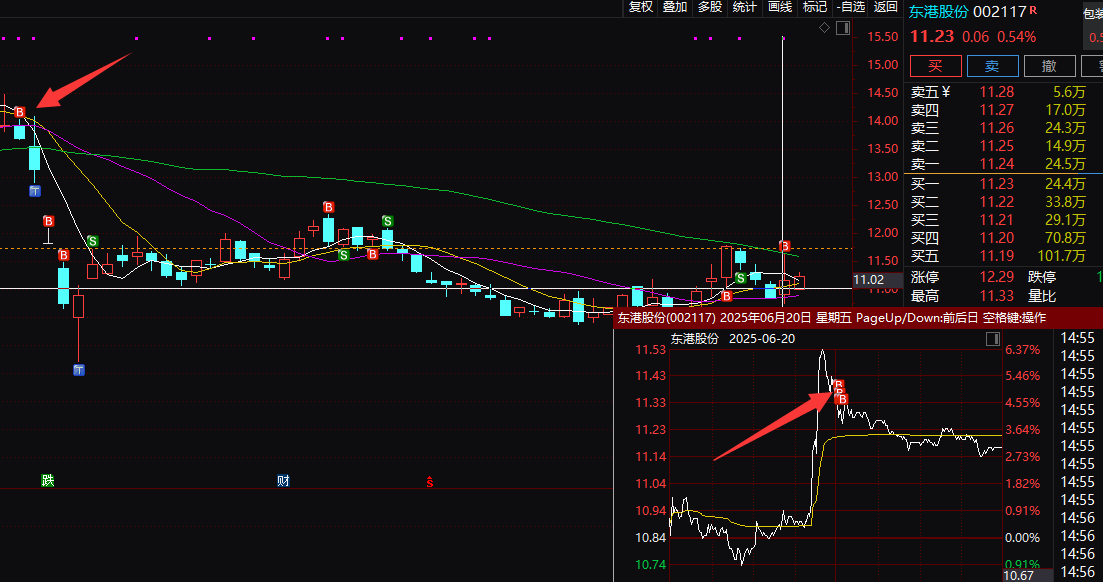1103x582 pixels.
Task: Click the B marker near the 14.00 price level
Action: pos(20,113)
